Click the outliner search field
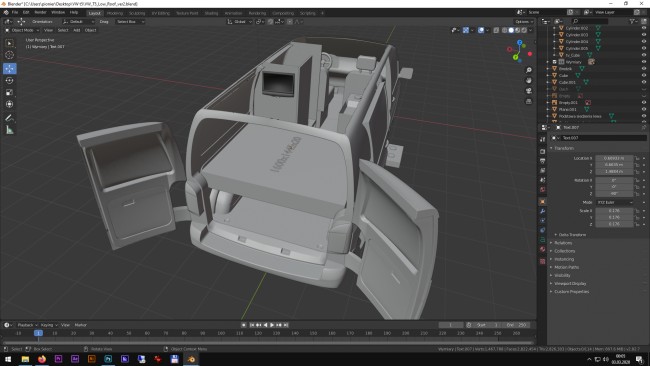This screenshot has width=650, height=366. [x=590, y=21]
